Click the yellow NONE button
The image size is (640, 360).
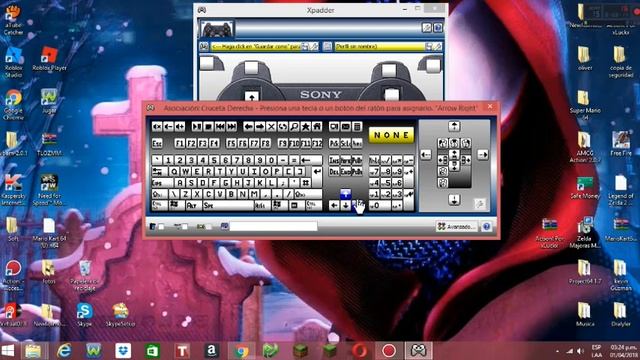(391, 135)
